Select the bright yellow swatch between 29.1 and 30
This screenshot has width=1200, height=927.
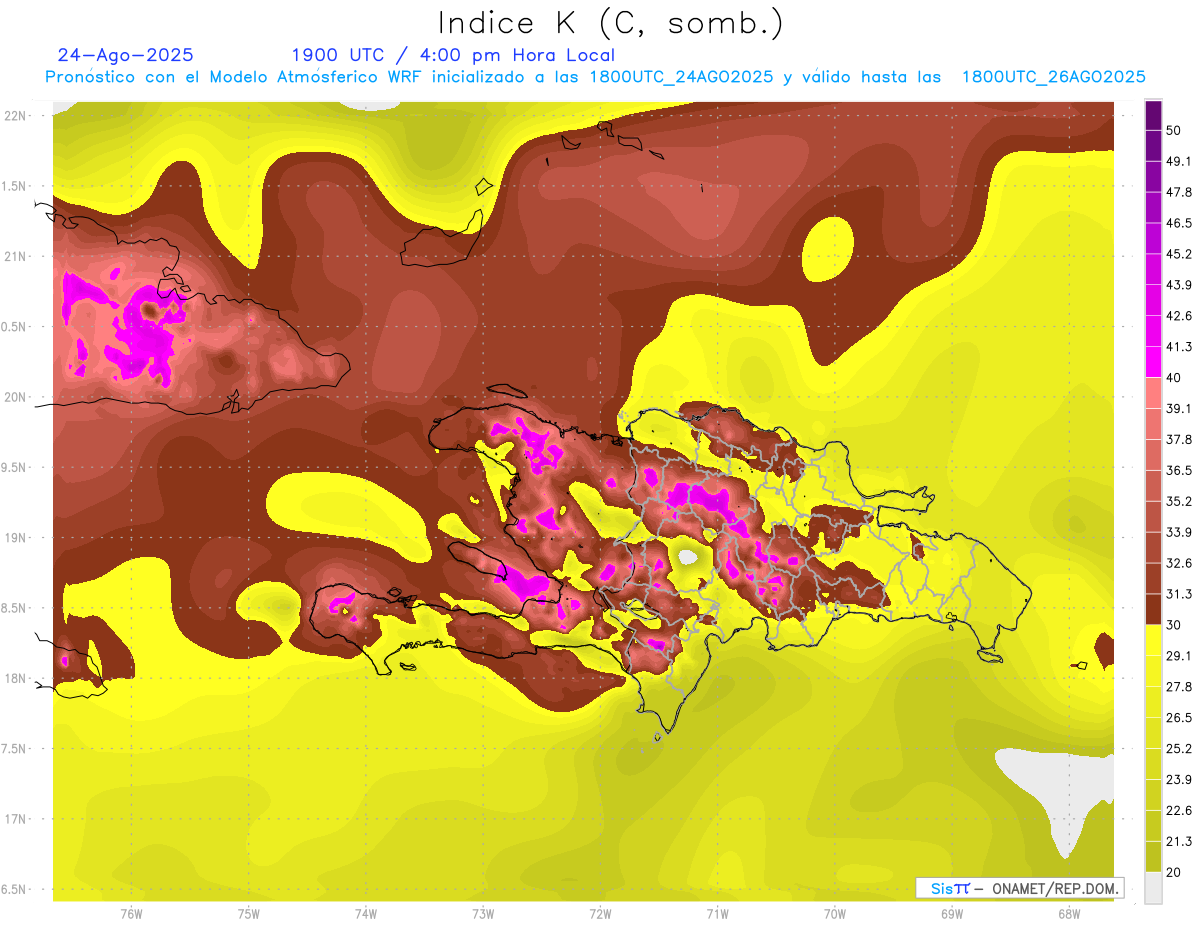[1153, 640]
